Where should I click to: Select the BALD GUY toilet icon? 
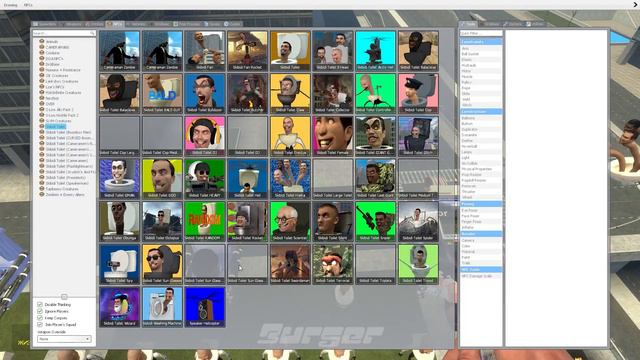[x=162, y=93]
